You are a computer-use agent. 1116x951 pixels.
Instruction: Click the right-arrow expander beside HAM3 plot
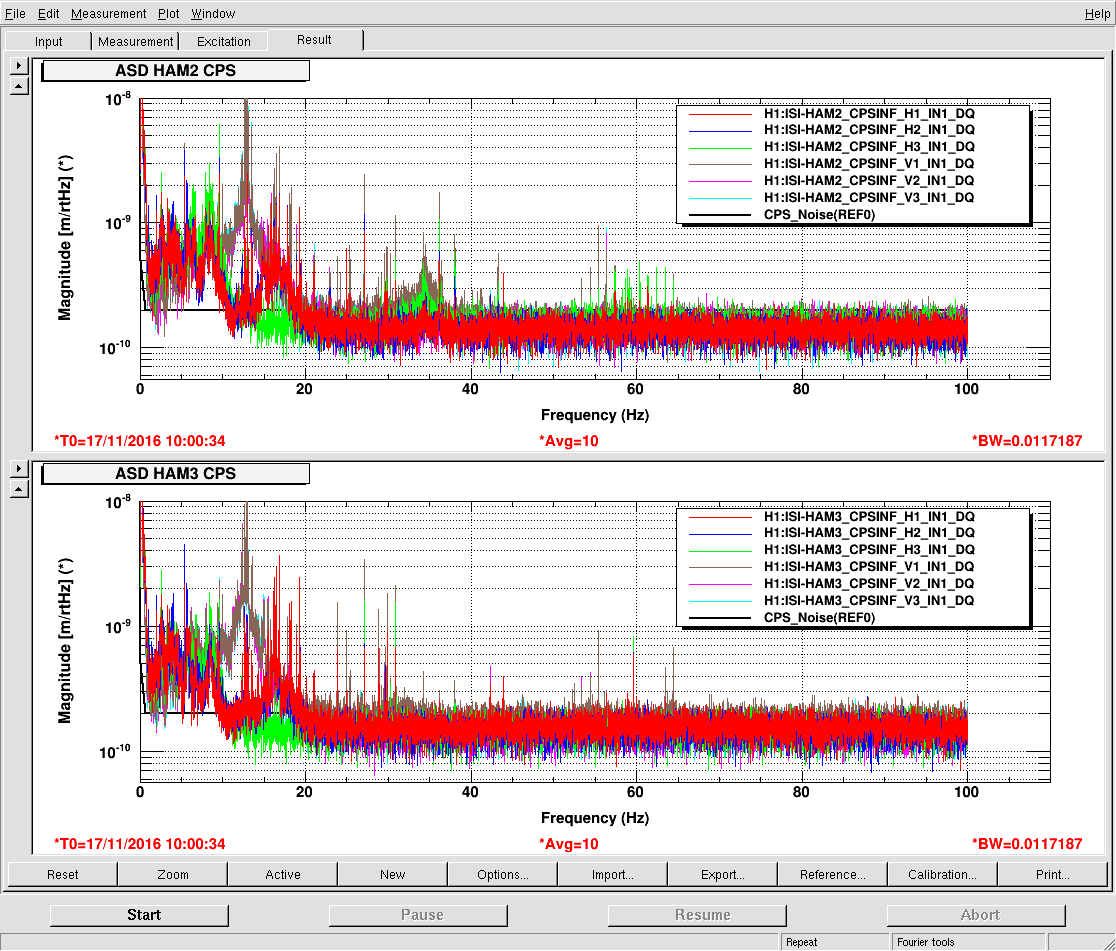click(19, 468)
